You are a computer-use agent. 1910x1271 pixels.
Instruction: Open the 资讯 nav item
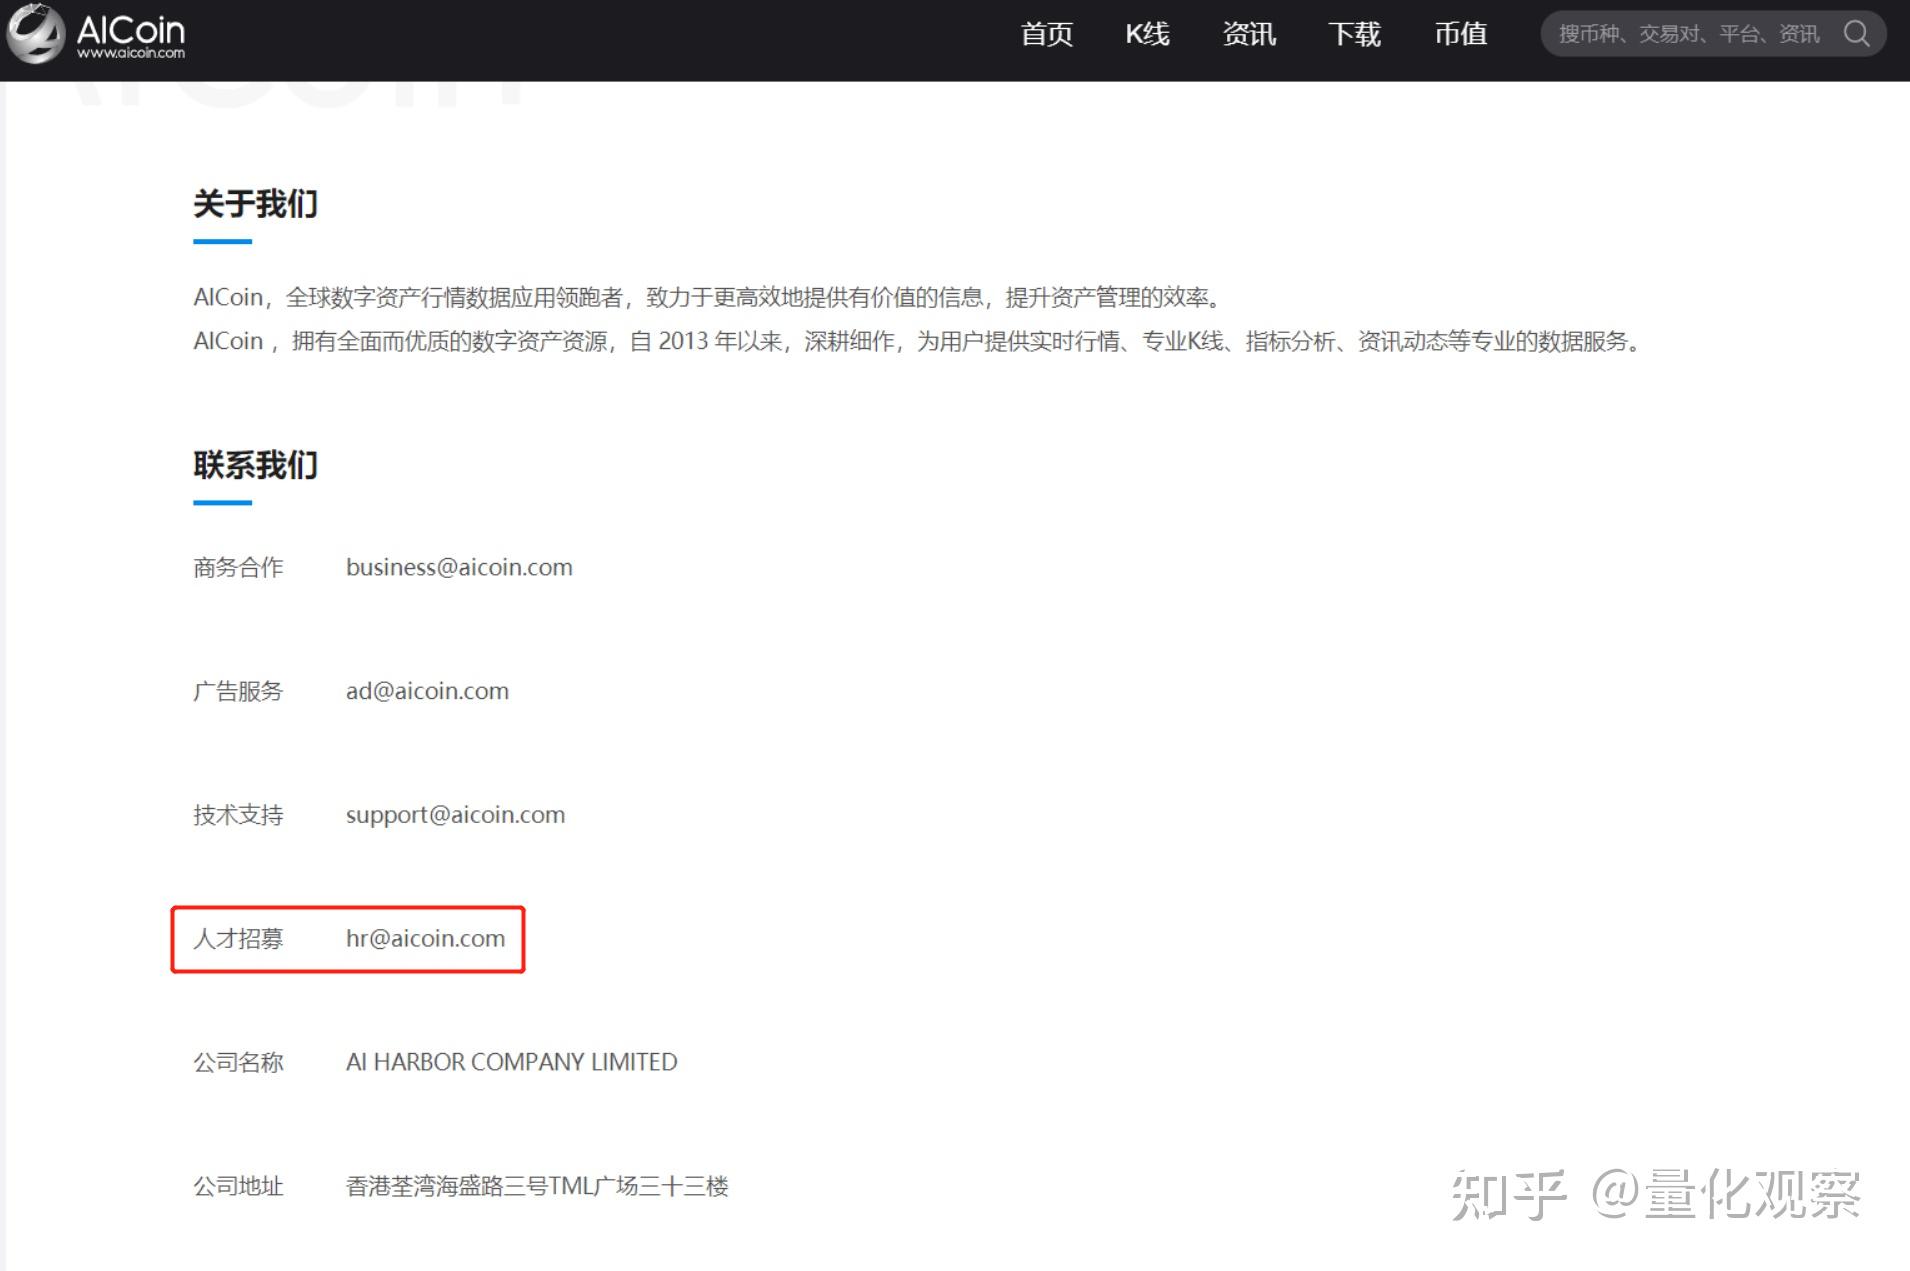(x=1249, y=34)
